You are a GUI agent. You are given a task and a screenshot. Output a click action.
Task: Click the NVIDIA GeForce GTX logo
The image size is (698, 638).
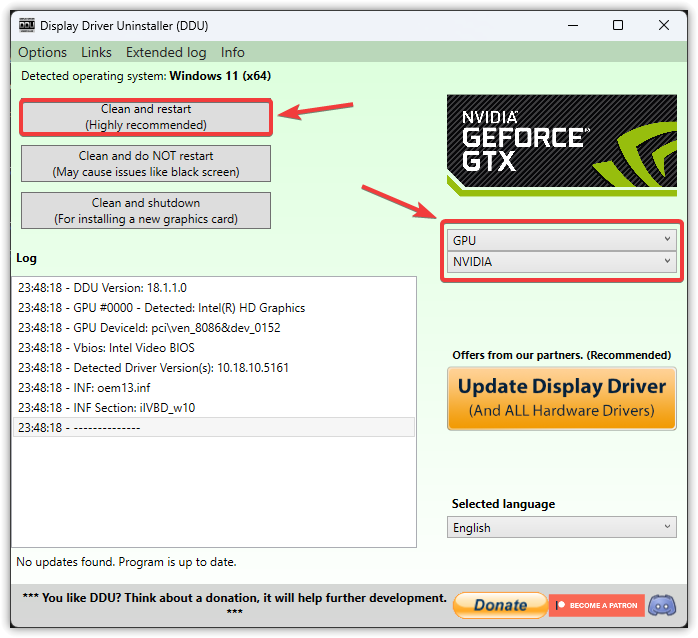click(561, 146)
